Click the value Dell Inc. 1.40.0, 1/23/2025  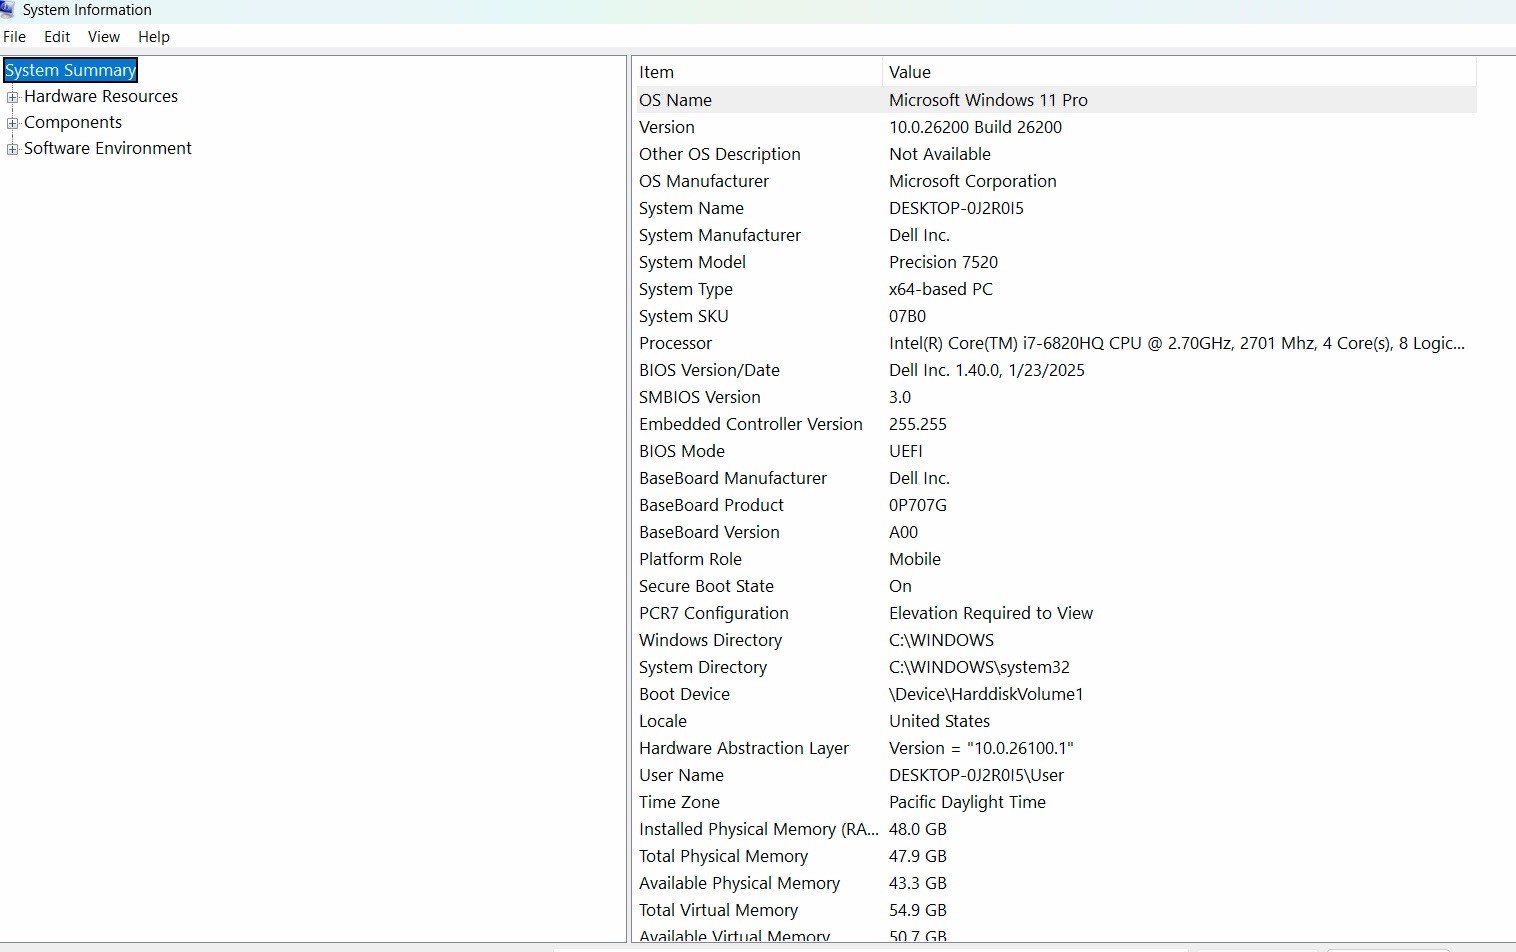point(987,370)
